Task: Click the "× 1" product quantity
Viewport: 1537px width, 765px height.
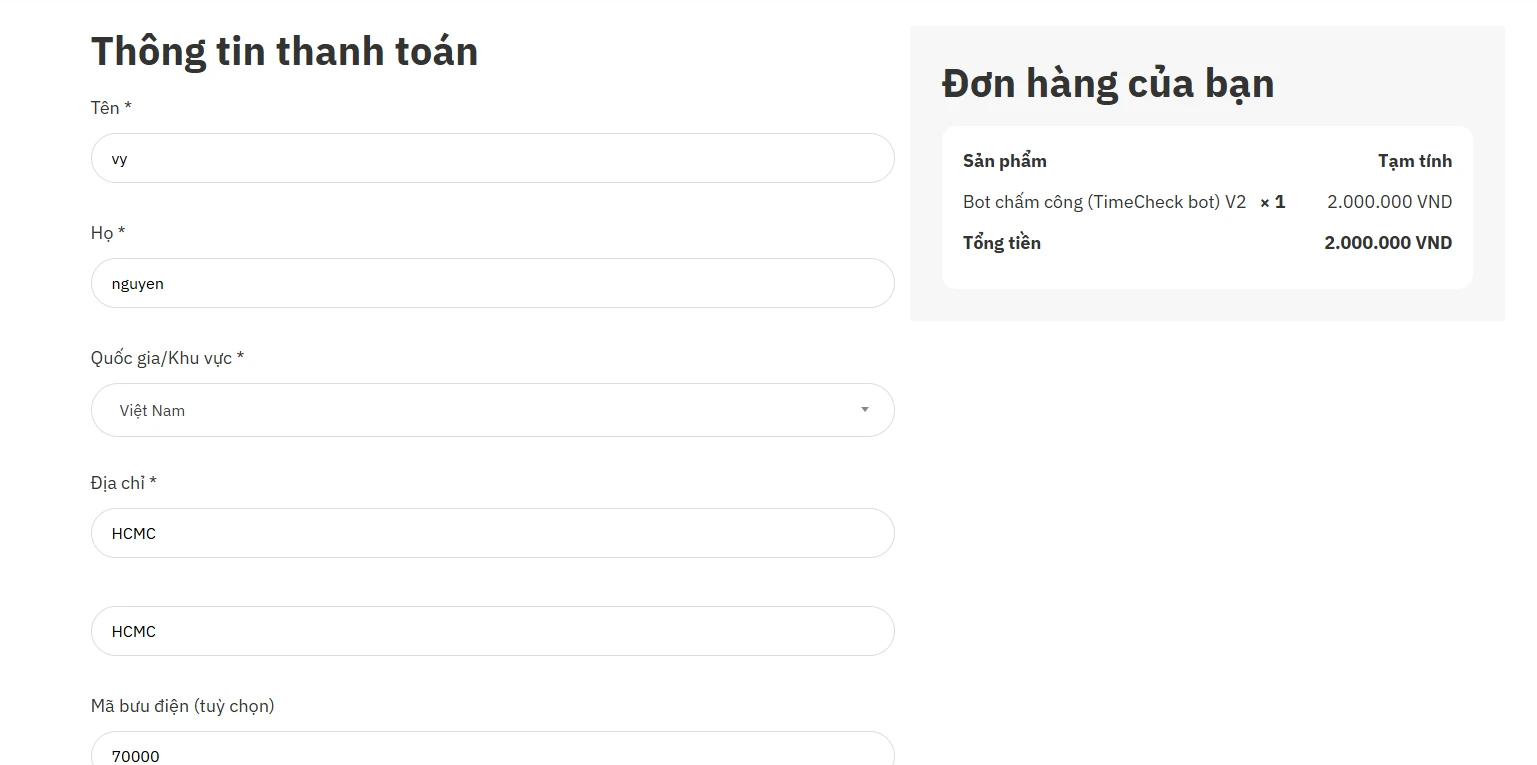Action: [1272, 202]
